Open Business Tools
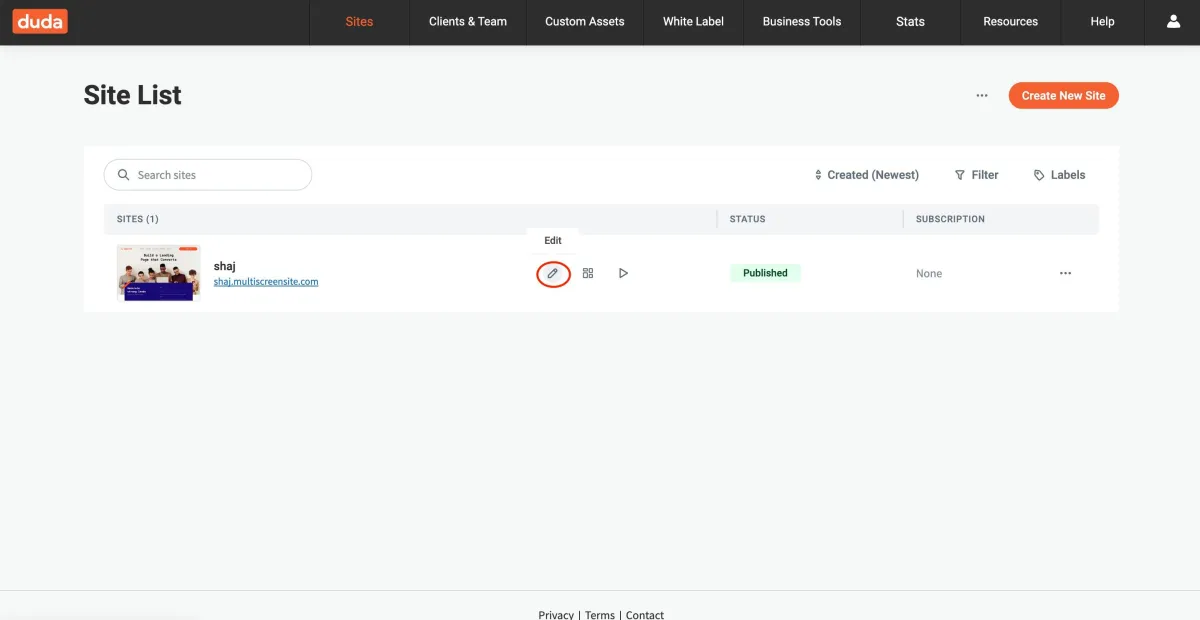Screen dimensions: 1200x620 pyautogui.click(x=802, y=21)
